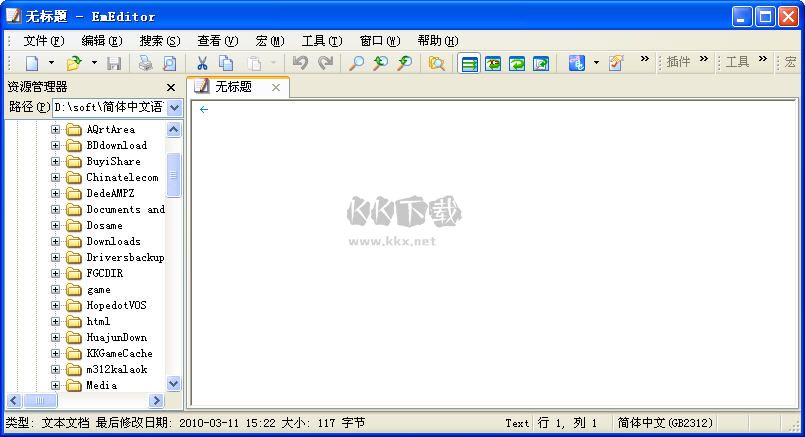The image size is (805, 437).
Task: Toggle Wrap by Page icon
Action: 541,63
